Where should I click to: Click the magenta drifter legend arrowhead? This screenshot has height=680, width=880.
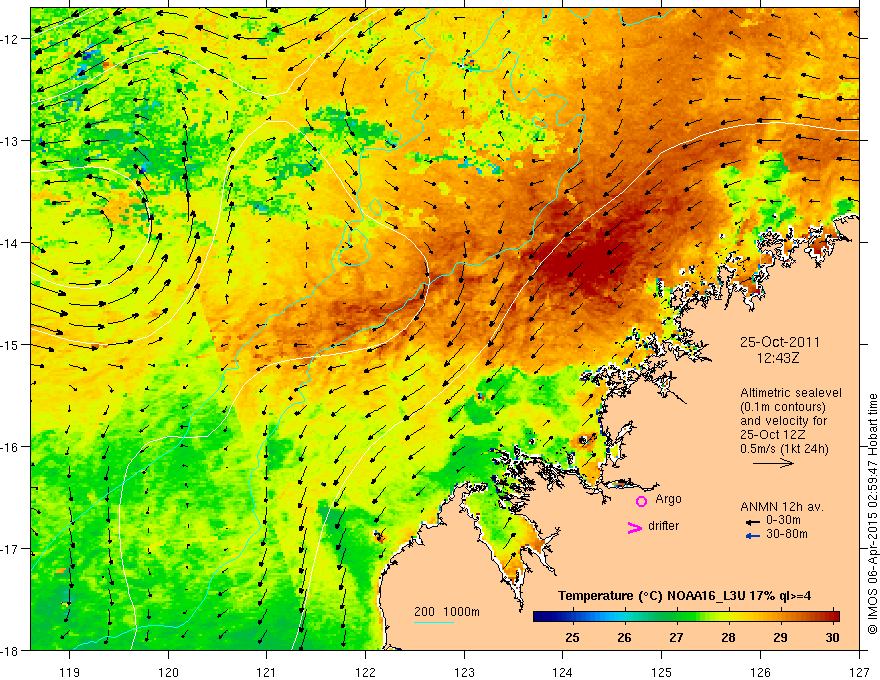(x=635, y=527)
